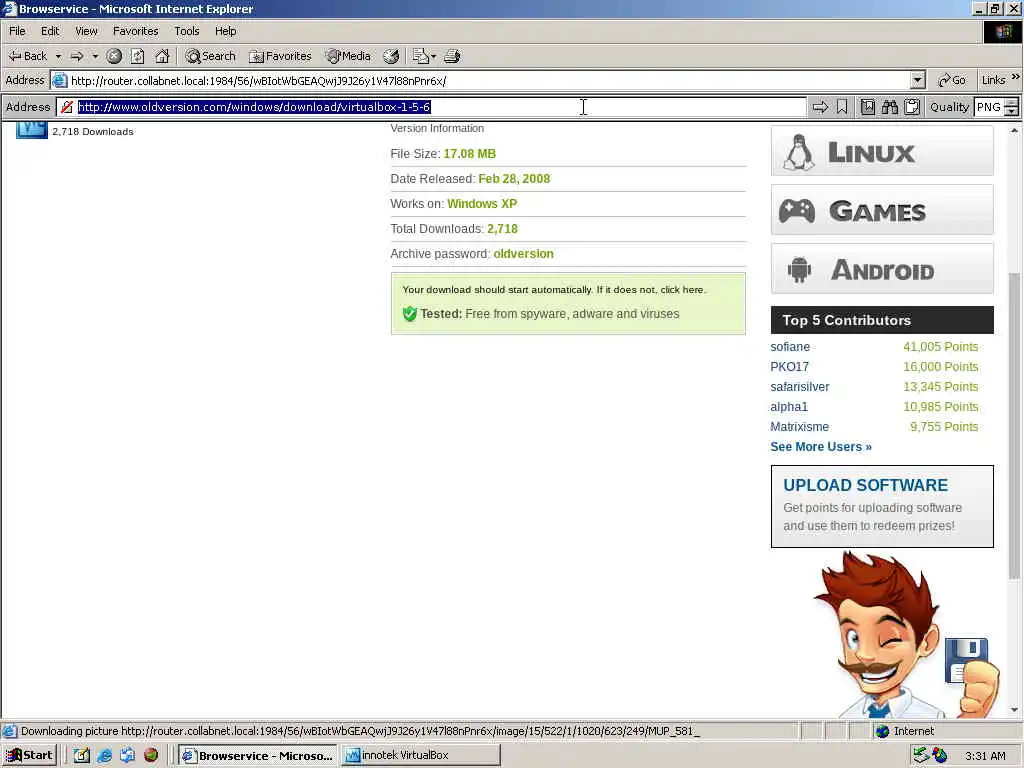Click the Print toolbar icon
This screenshot has height=768, width=1024.
coord(452,56)
